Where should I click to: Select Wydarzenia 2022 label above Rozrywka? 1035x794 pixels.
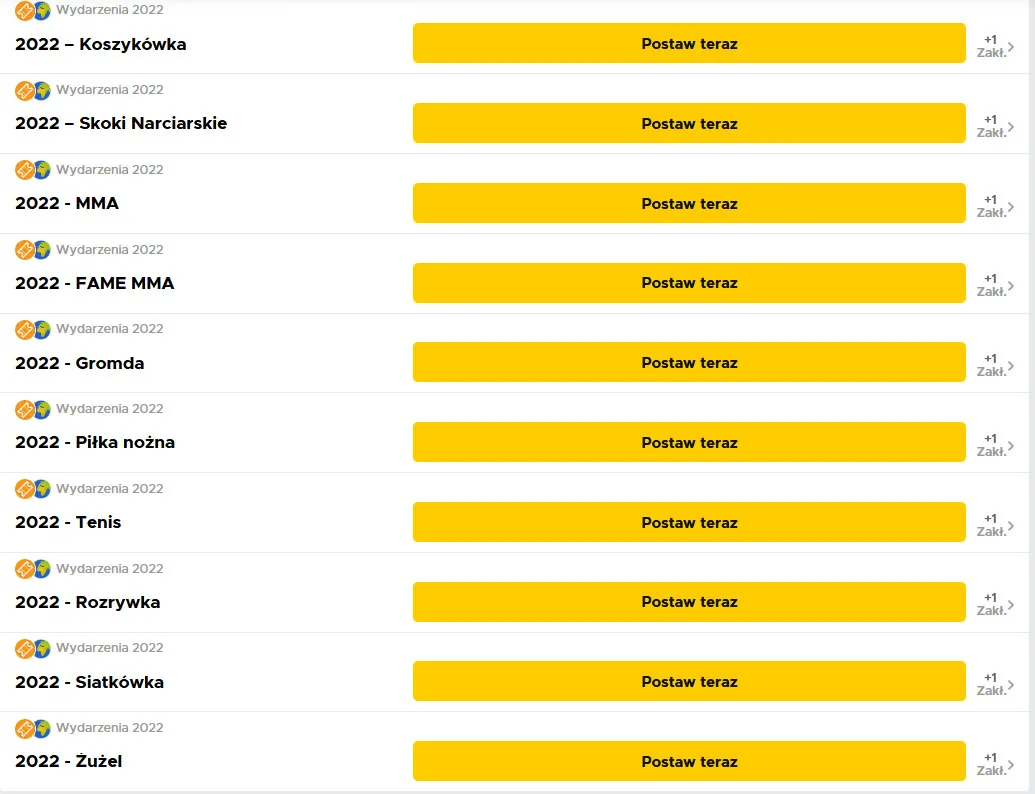click(110, 568)
